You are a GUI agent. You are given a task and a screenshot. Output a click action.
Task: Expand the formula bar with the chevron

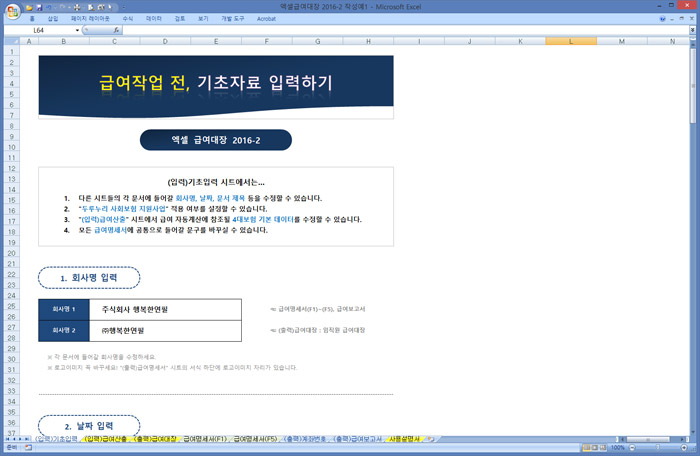pos(692,30)
